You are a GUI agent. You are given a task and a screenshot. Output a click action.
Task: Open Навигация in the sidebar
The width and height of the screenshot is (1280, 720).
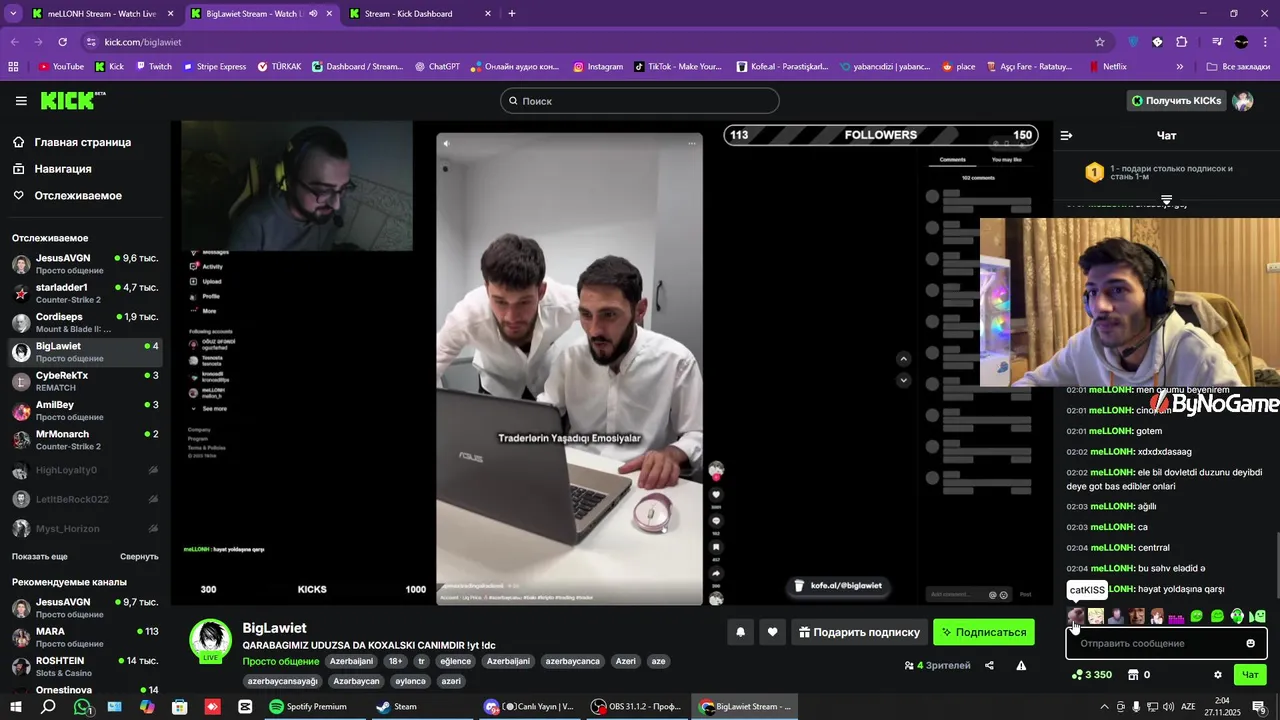63,169
